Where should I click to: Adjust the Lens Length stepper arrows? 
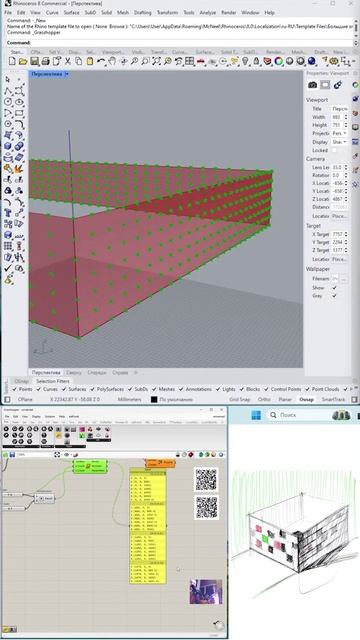[346, 167]
